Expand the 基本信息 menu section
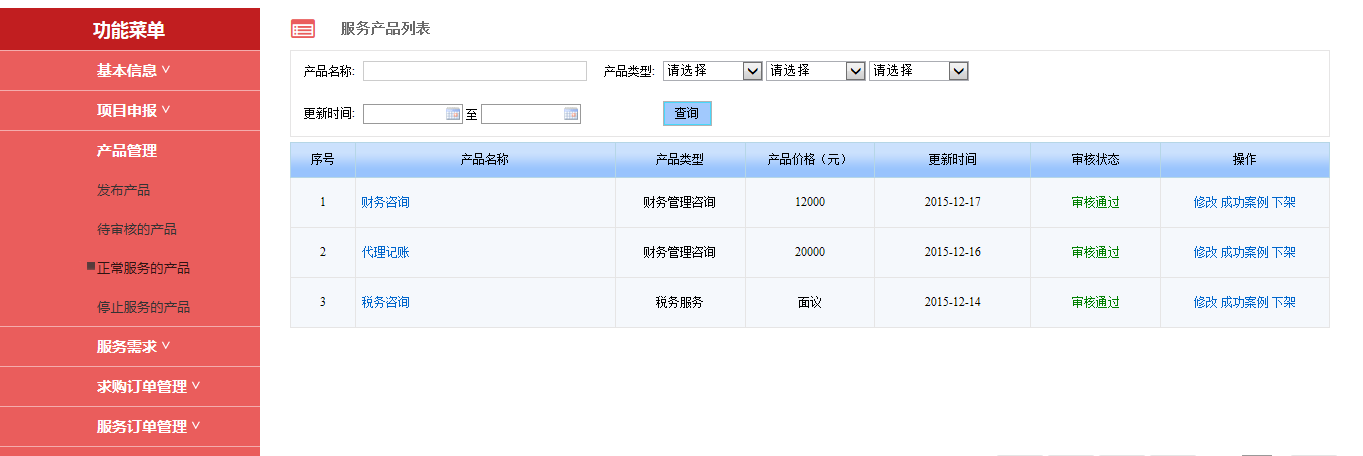Screen dimensions: 1363x456 132,71
